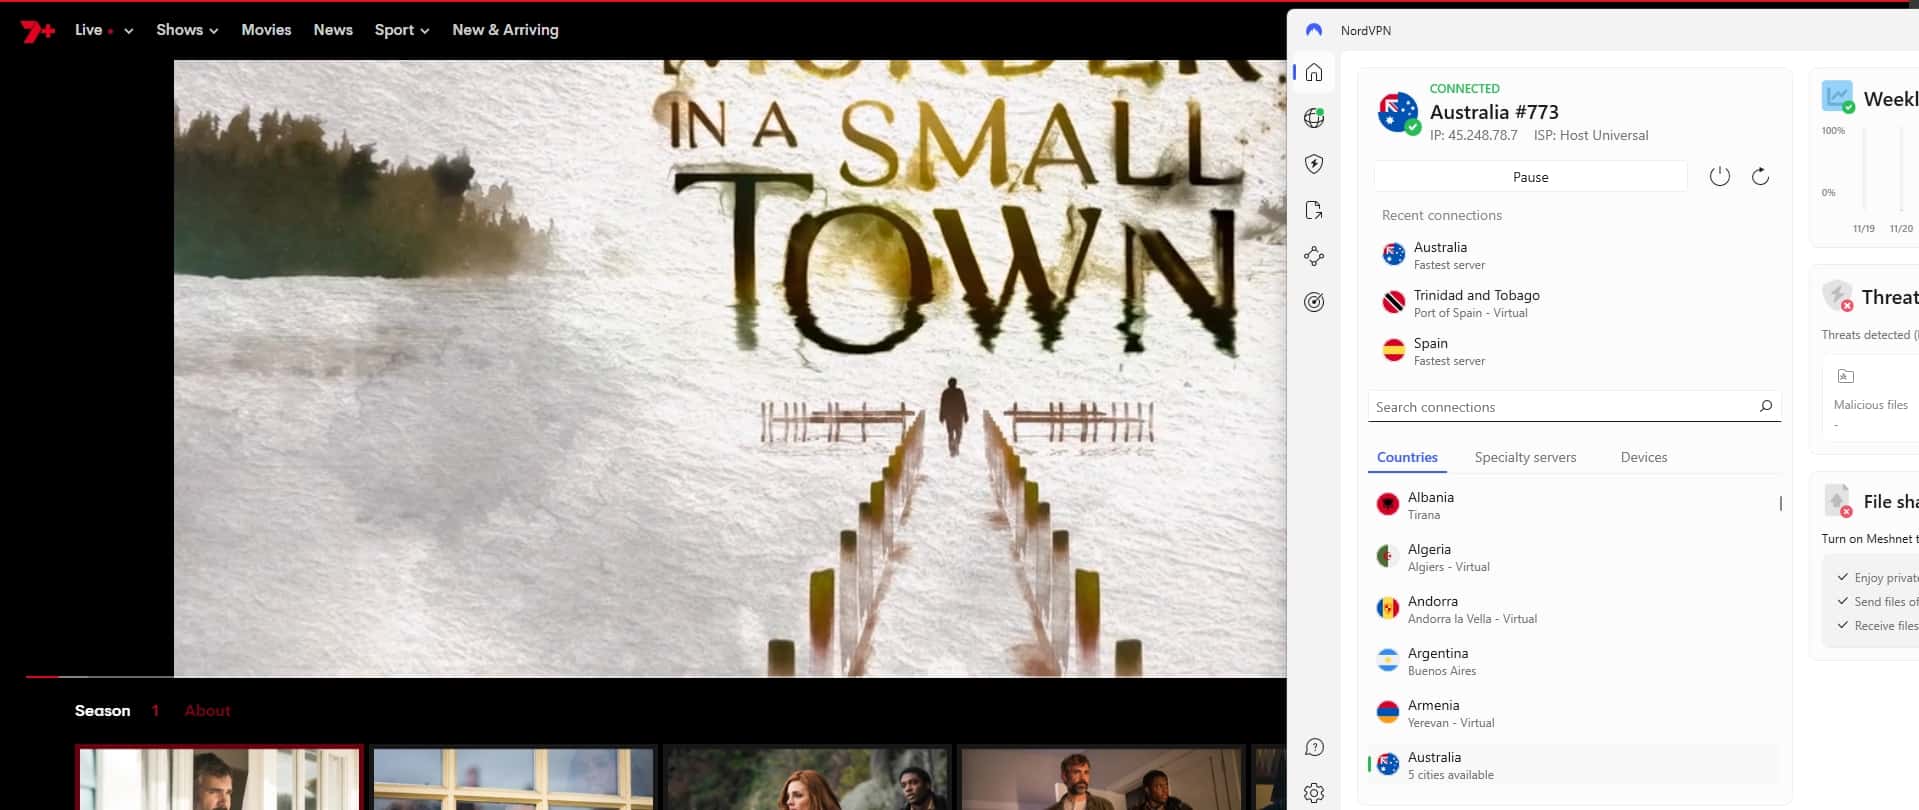Open the NordVPN settings gear
Viewport: 1919px width, 810px height.
(1314, 793)
